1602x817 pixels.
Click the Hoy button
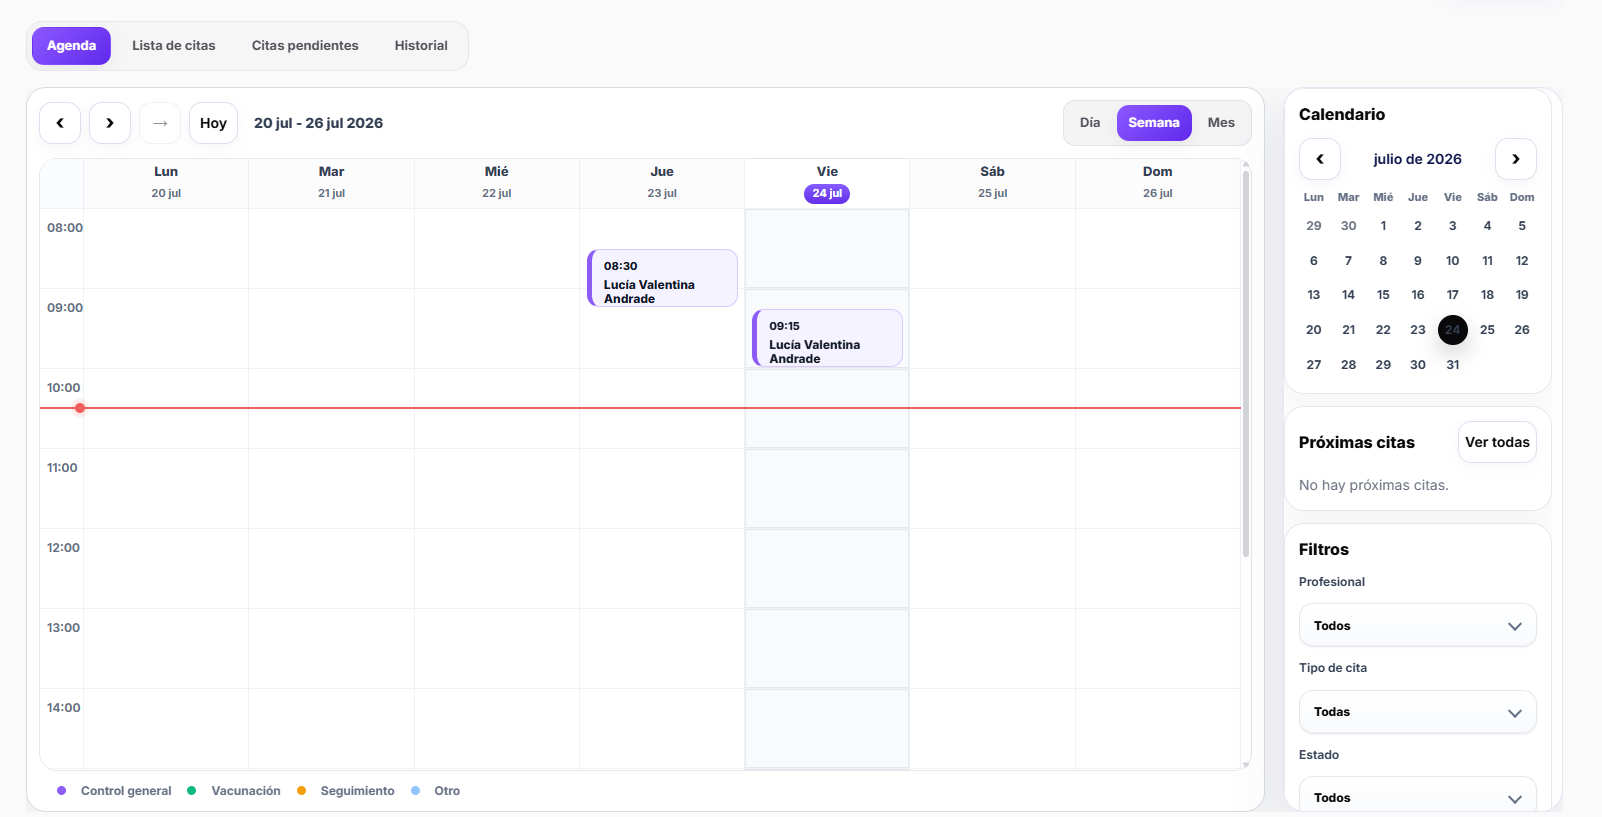[x=213, y=123]
